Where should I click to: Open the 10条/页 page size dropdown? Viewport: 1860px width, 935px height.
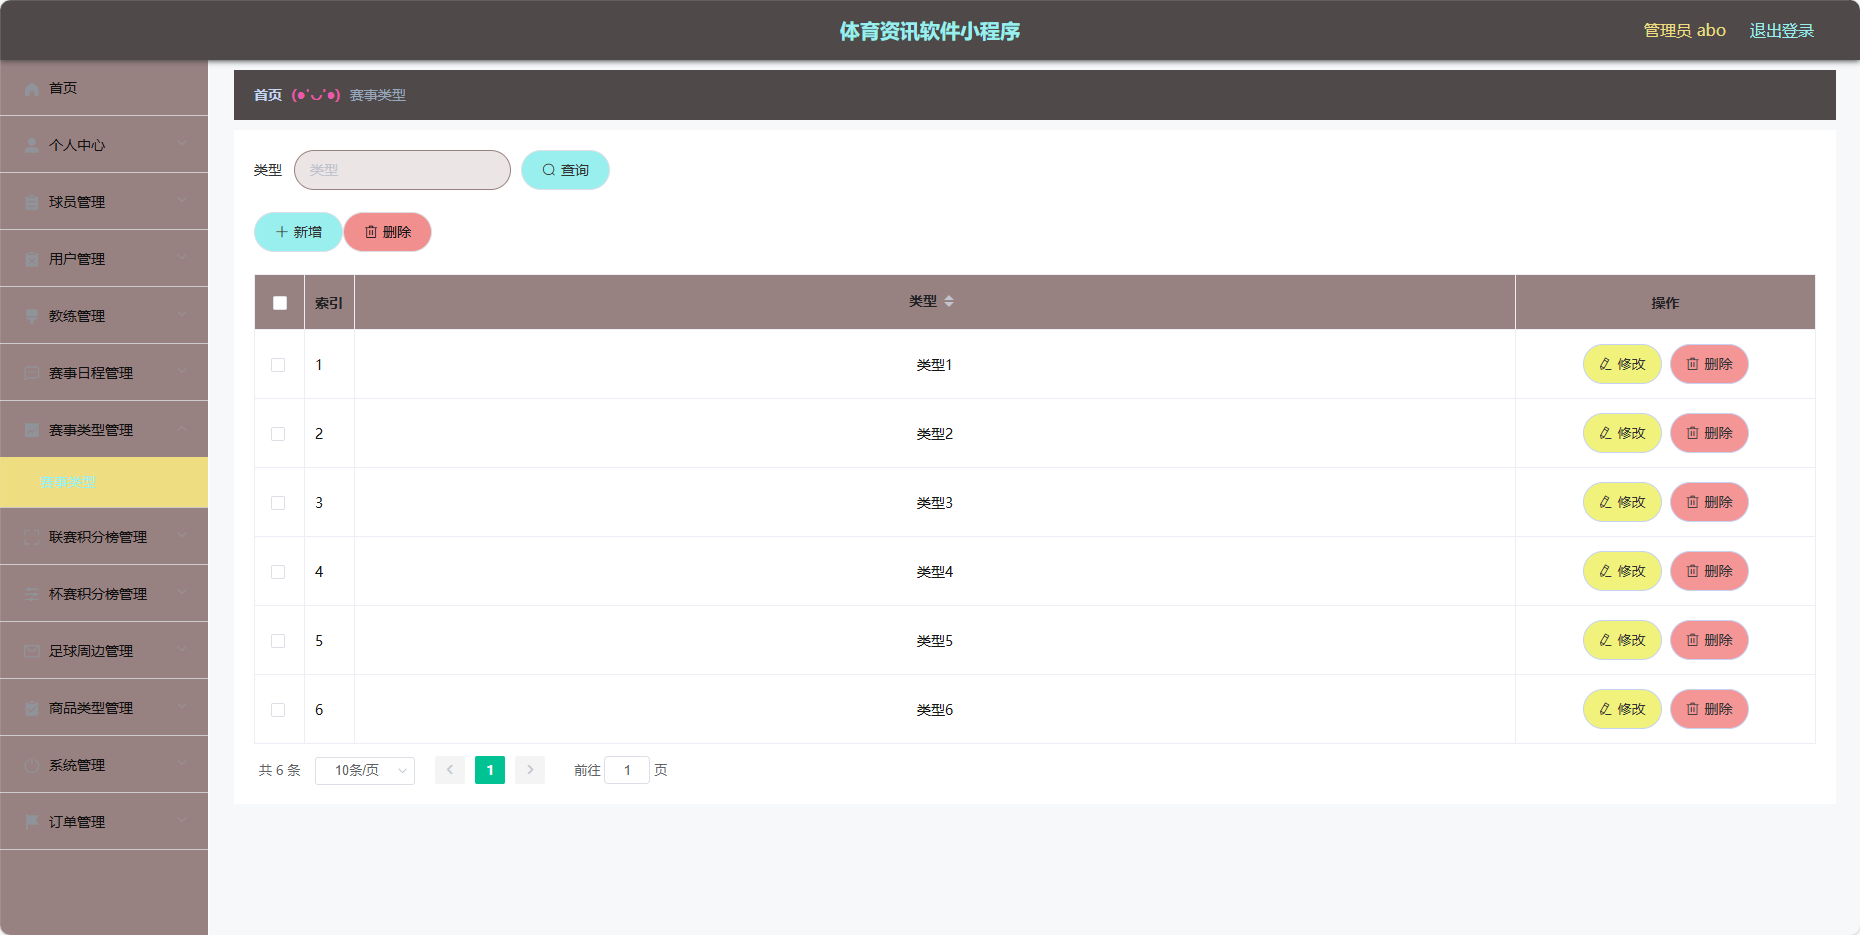(365, 770)
